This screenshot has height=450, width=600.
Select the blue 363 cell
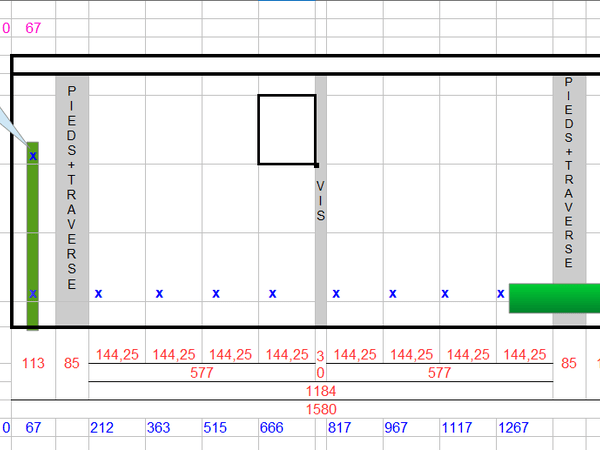click(x=158, y=429)
